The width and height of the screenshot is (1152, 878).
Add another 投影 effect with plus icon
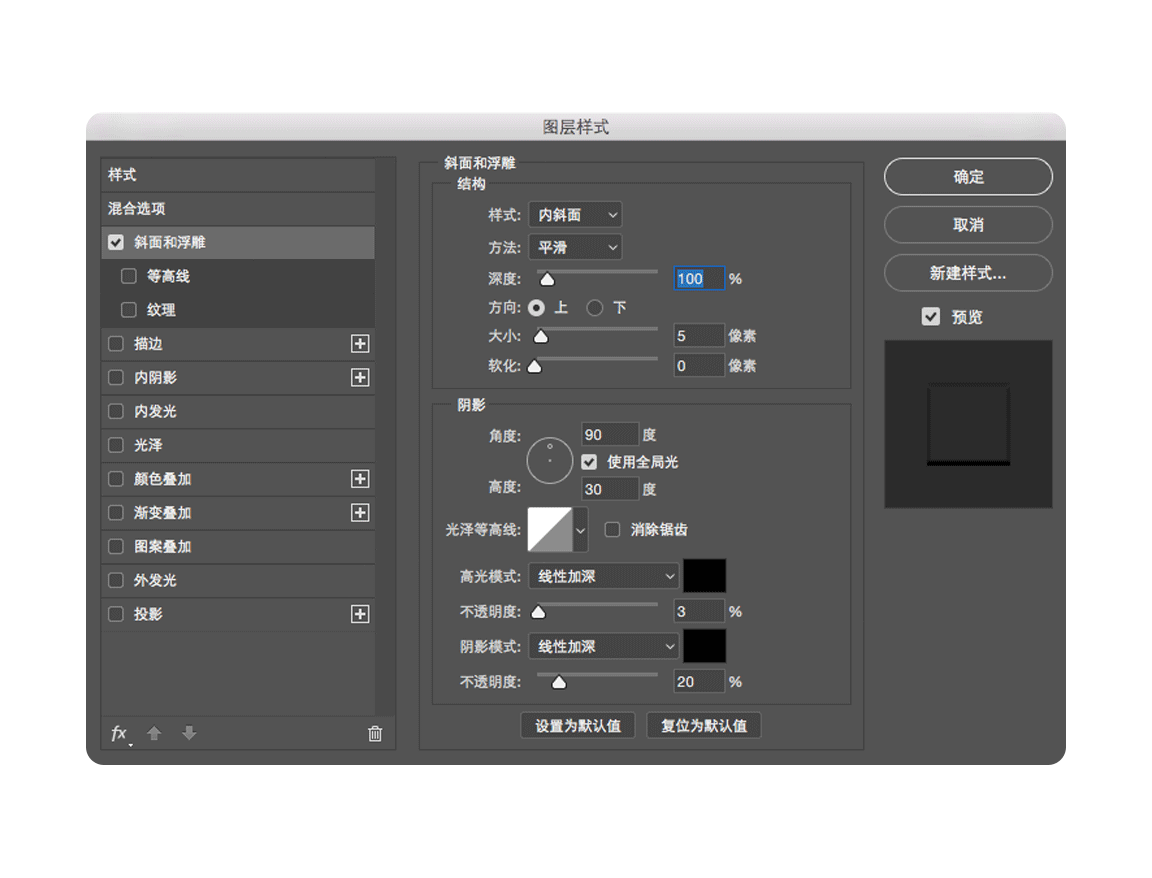(x=360, y=614)
